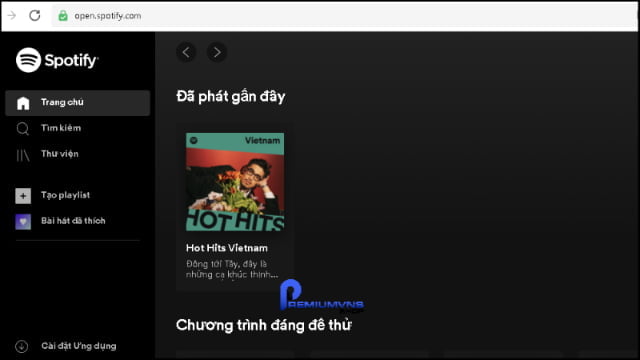Image resolution: width=640 pixels, height=360 pixels.
Task: Click the Spotify logo
Action: tap(57, 60)
